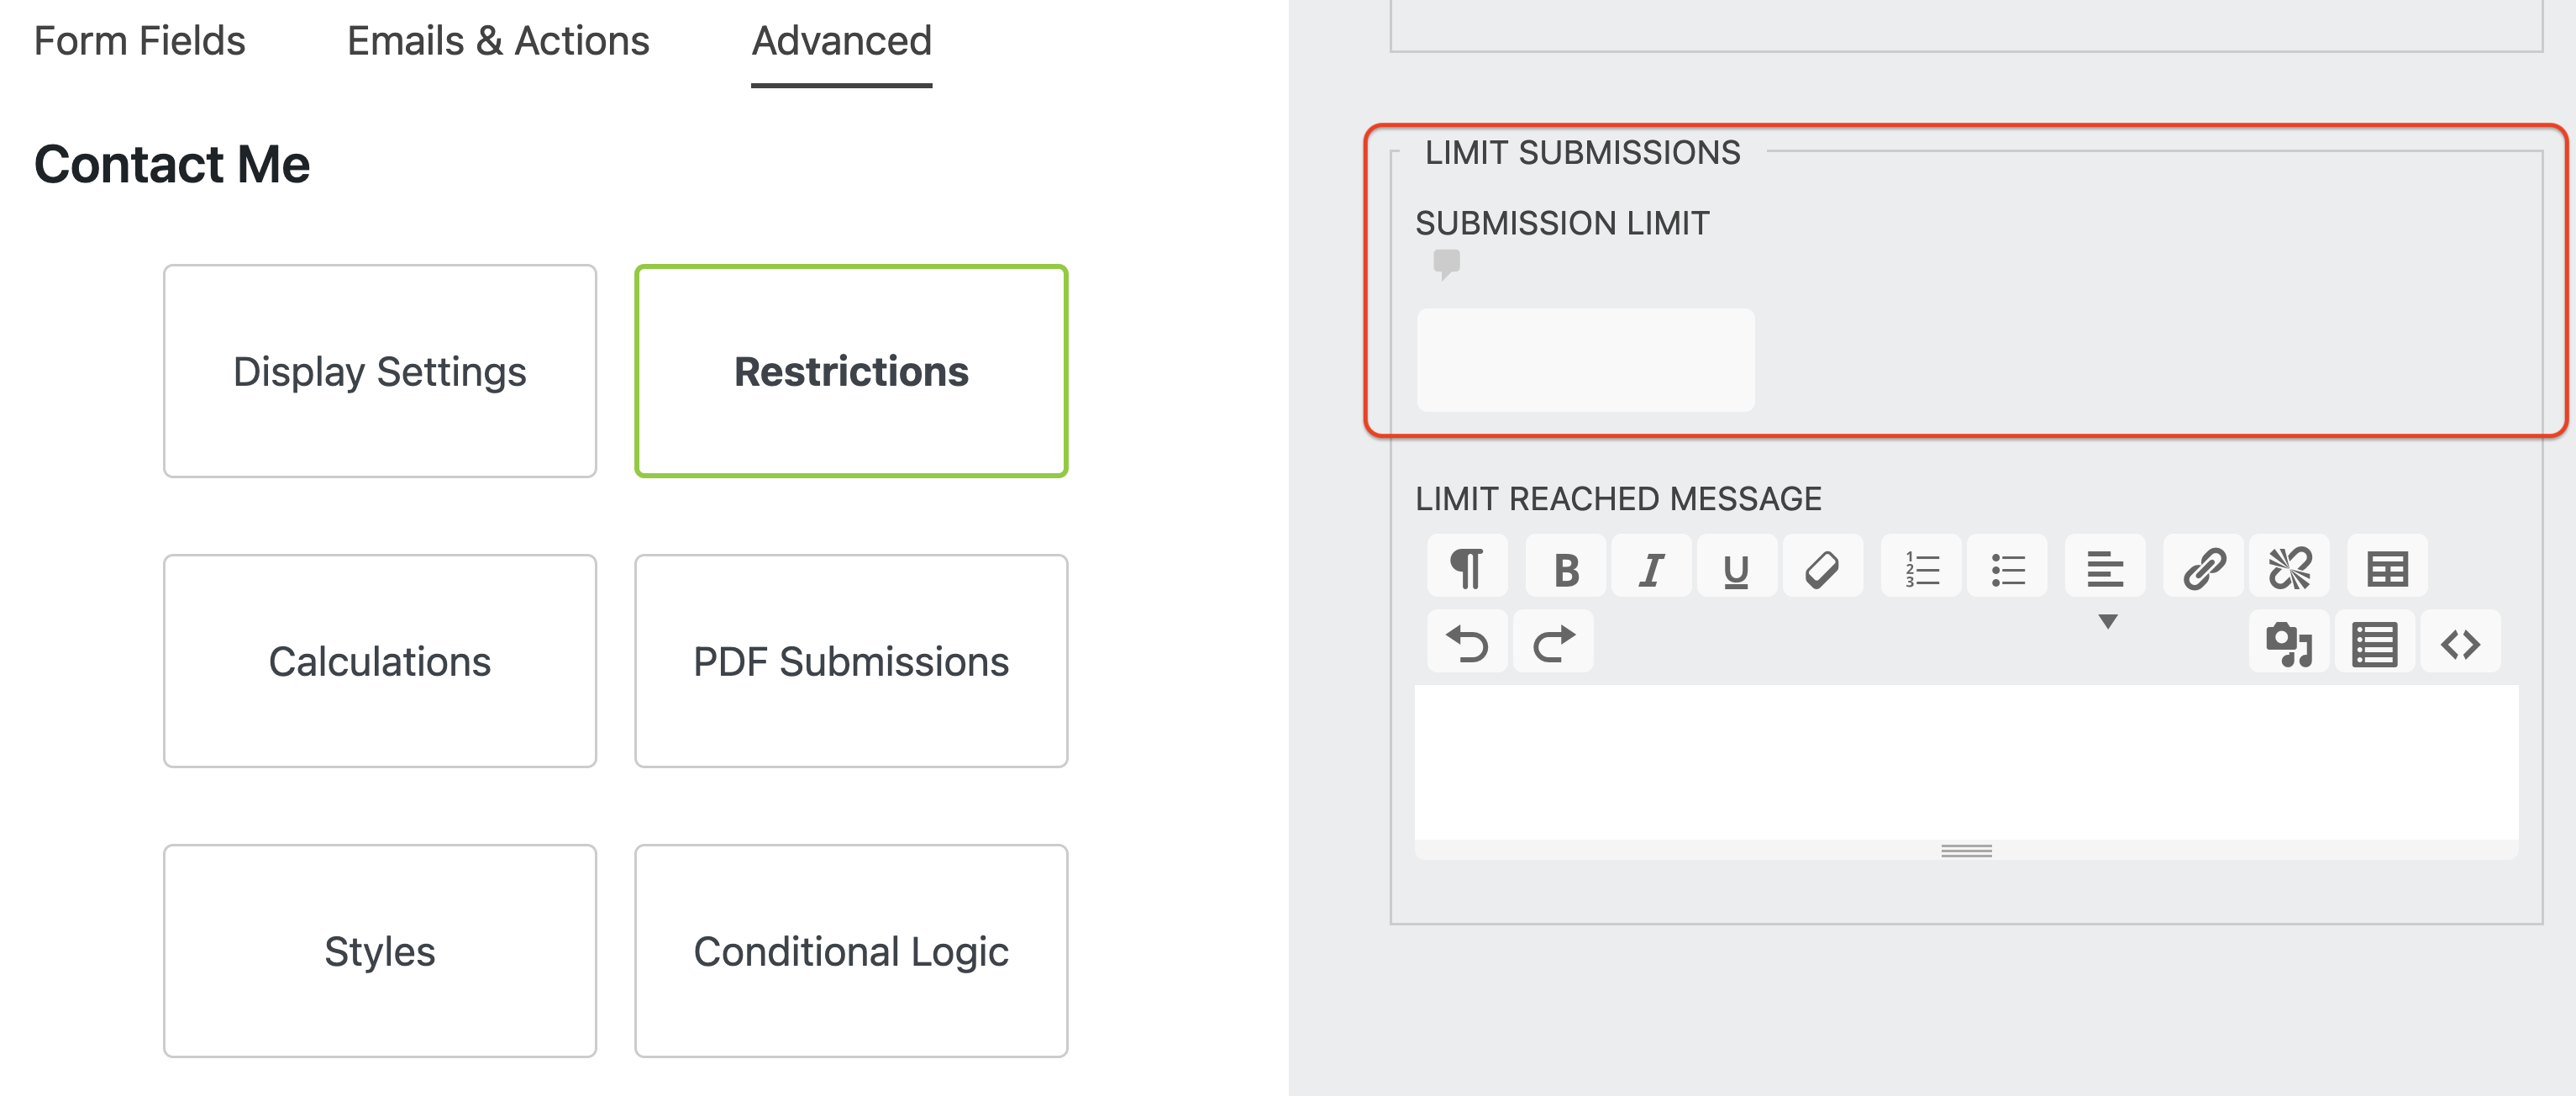2576x1096 pixels.
Task: Switch to the Form Fields tab
Action: 139,40
